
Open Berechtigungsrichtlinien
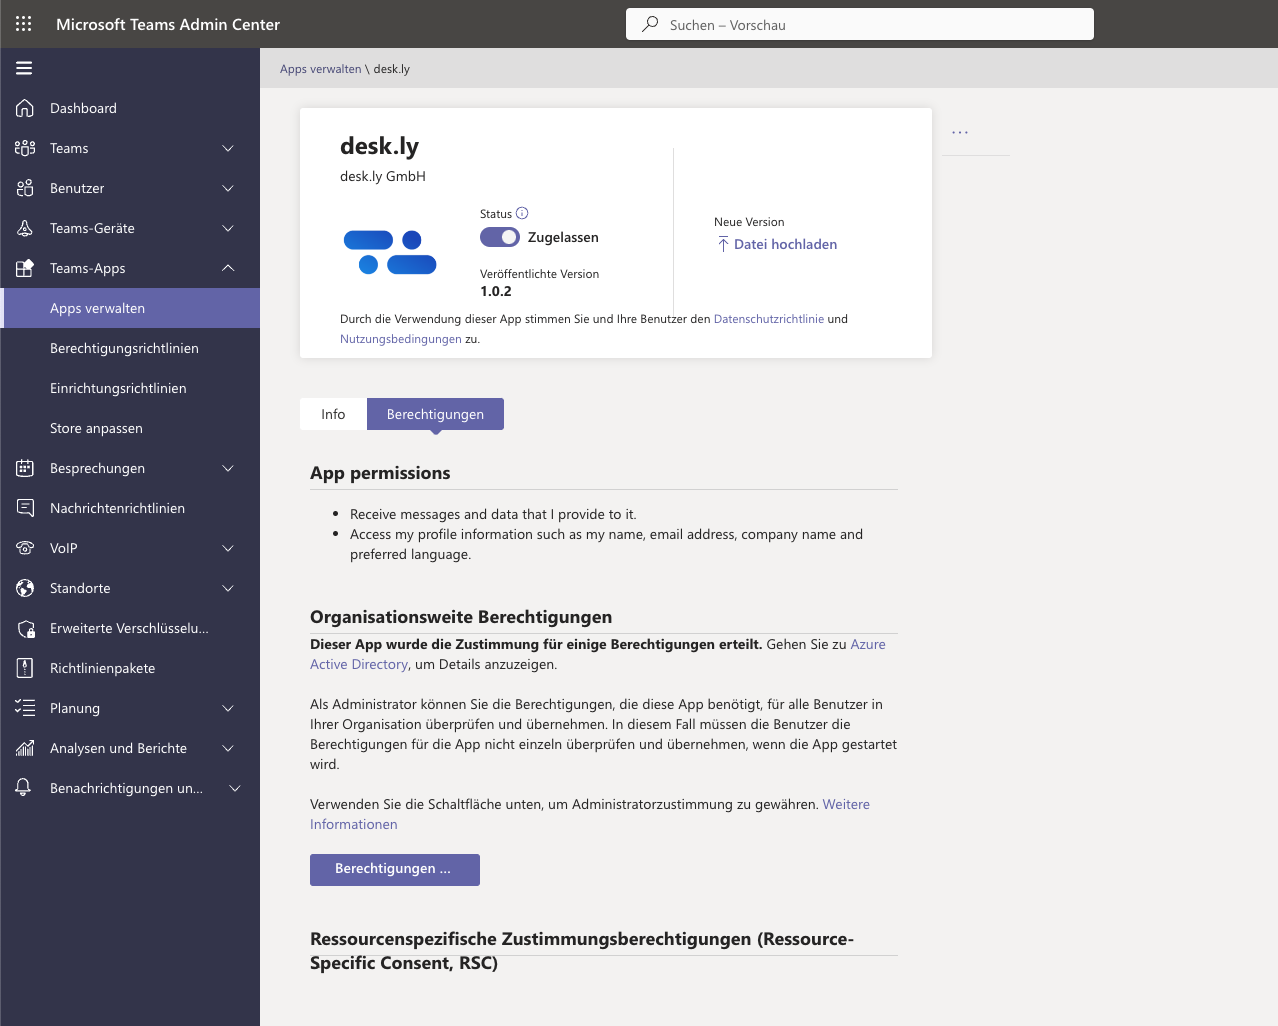coord(130,348)
